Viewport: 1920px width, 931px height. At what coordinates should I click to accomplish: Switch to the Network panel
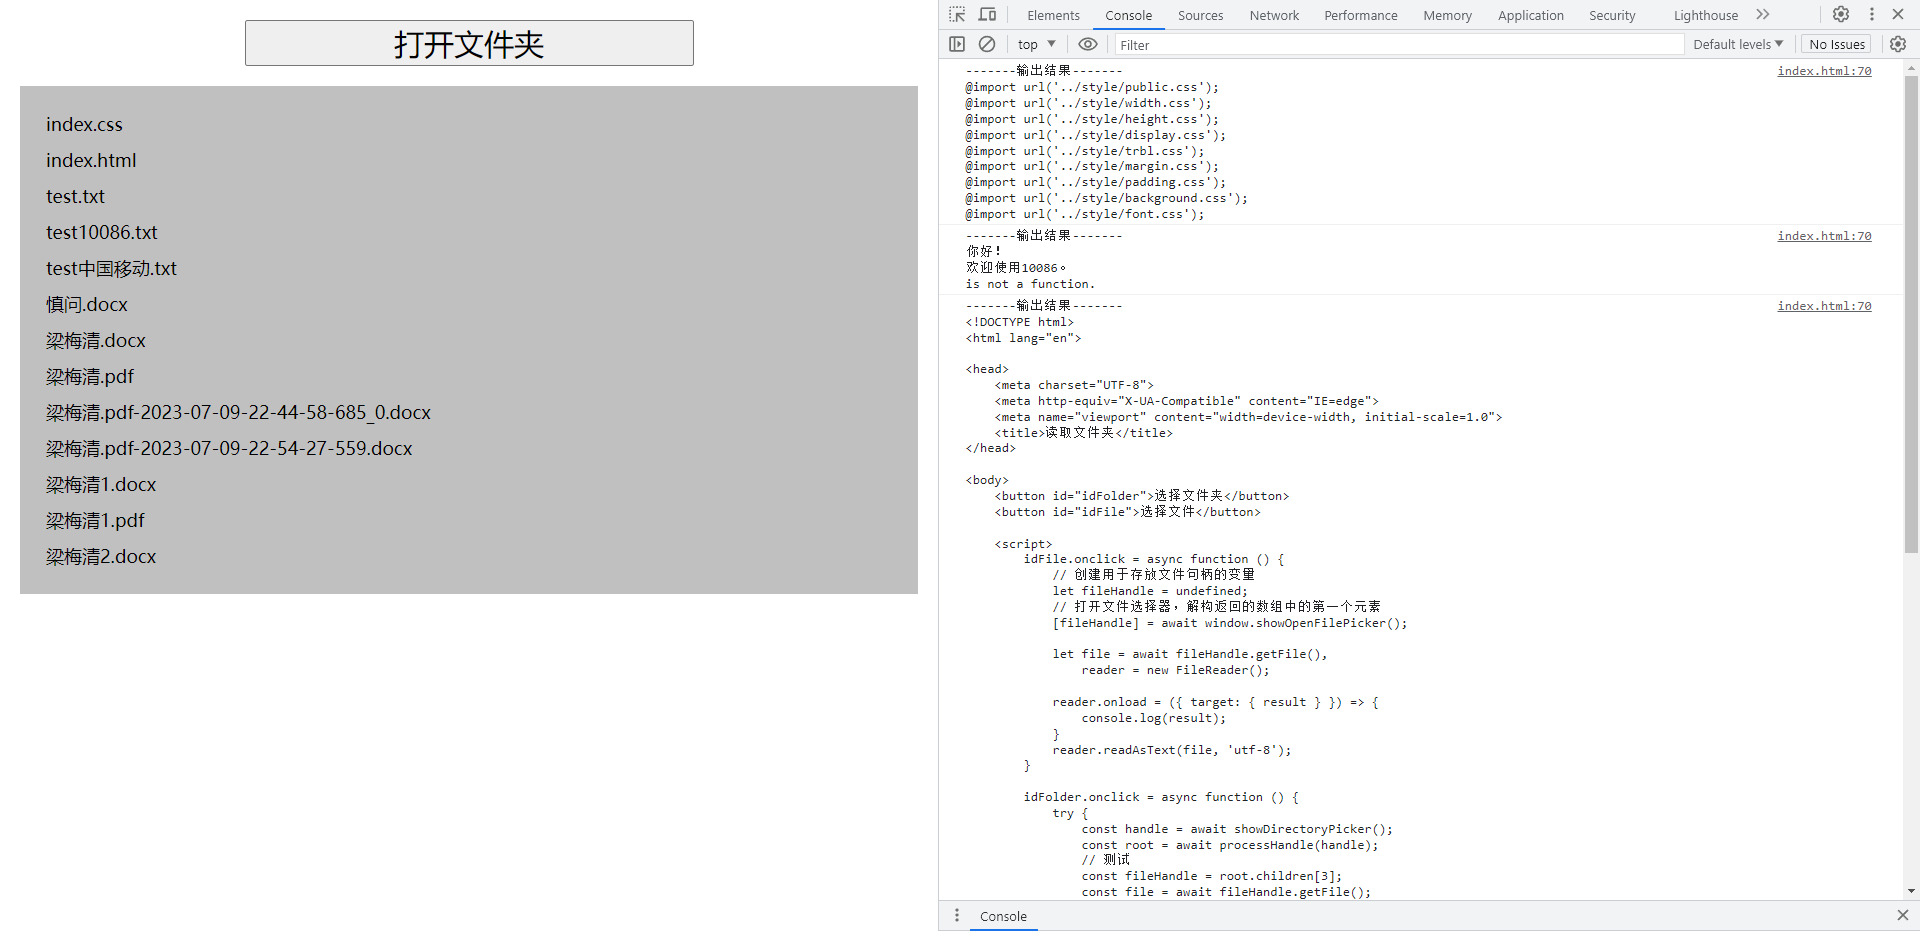1273,15
